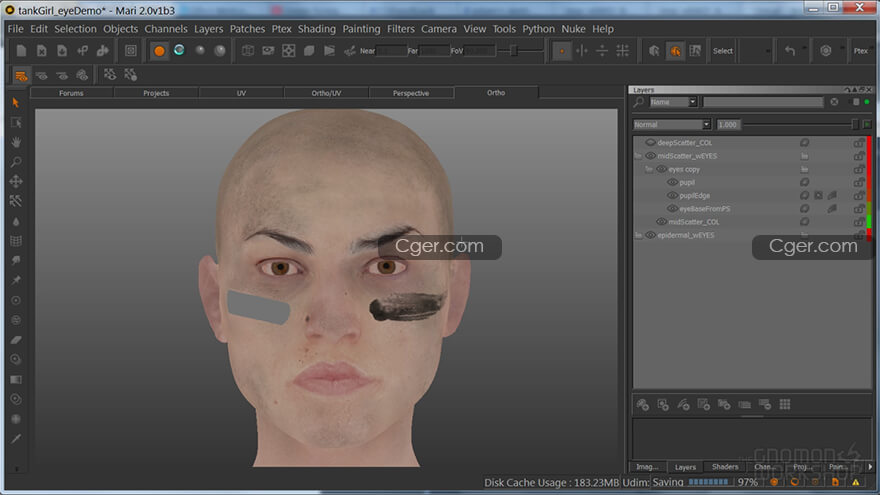This screenshot has width=880, height=495.
Task: Click the Select button in toolbar
Action: 723,51
